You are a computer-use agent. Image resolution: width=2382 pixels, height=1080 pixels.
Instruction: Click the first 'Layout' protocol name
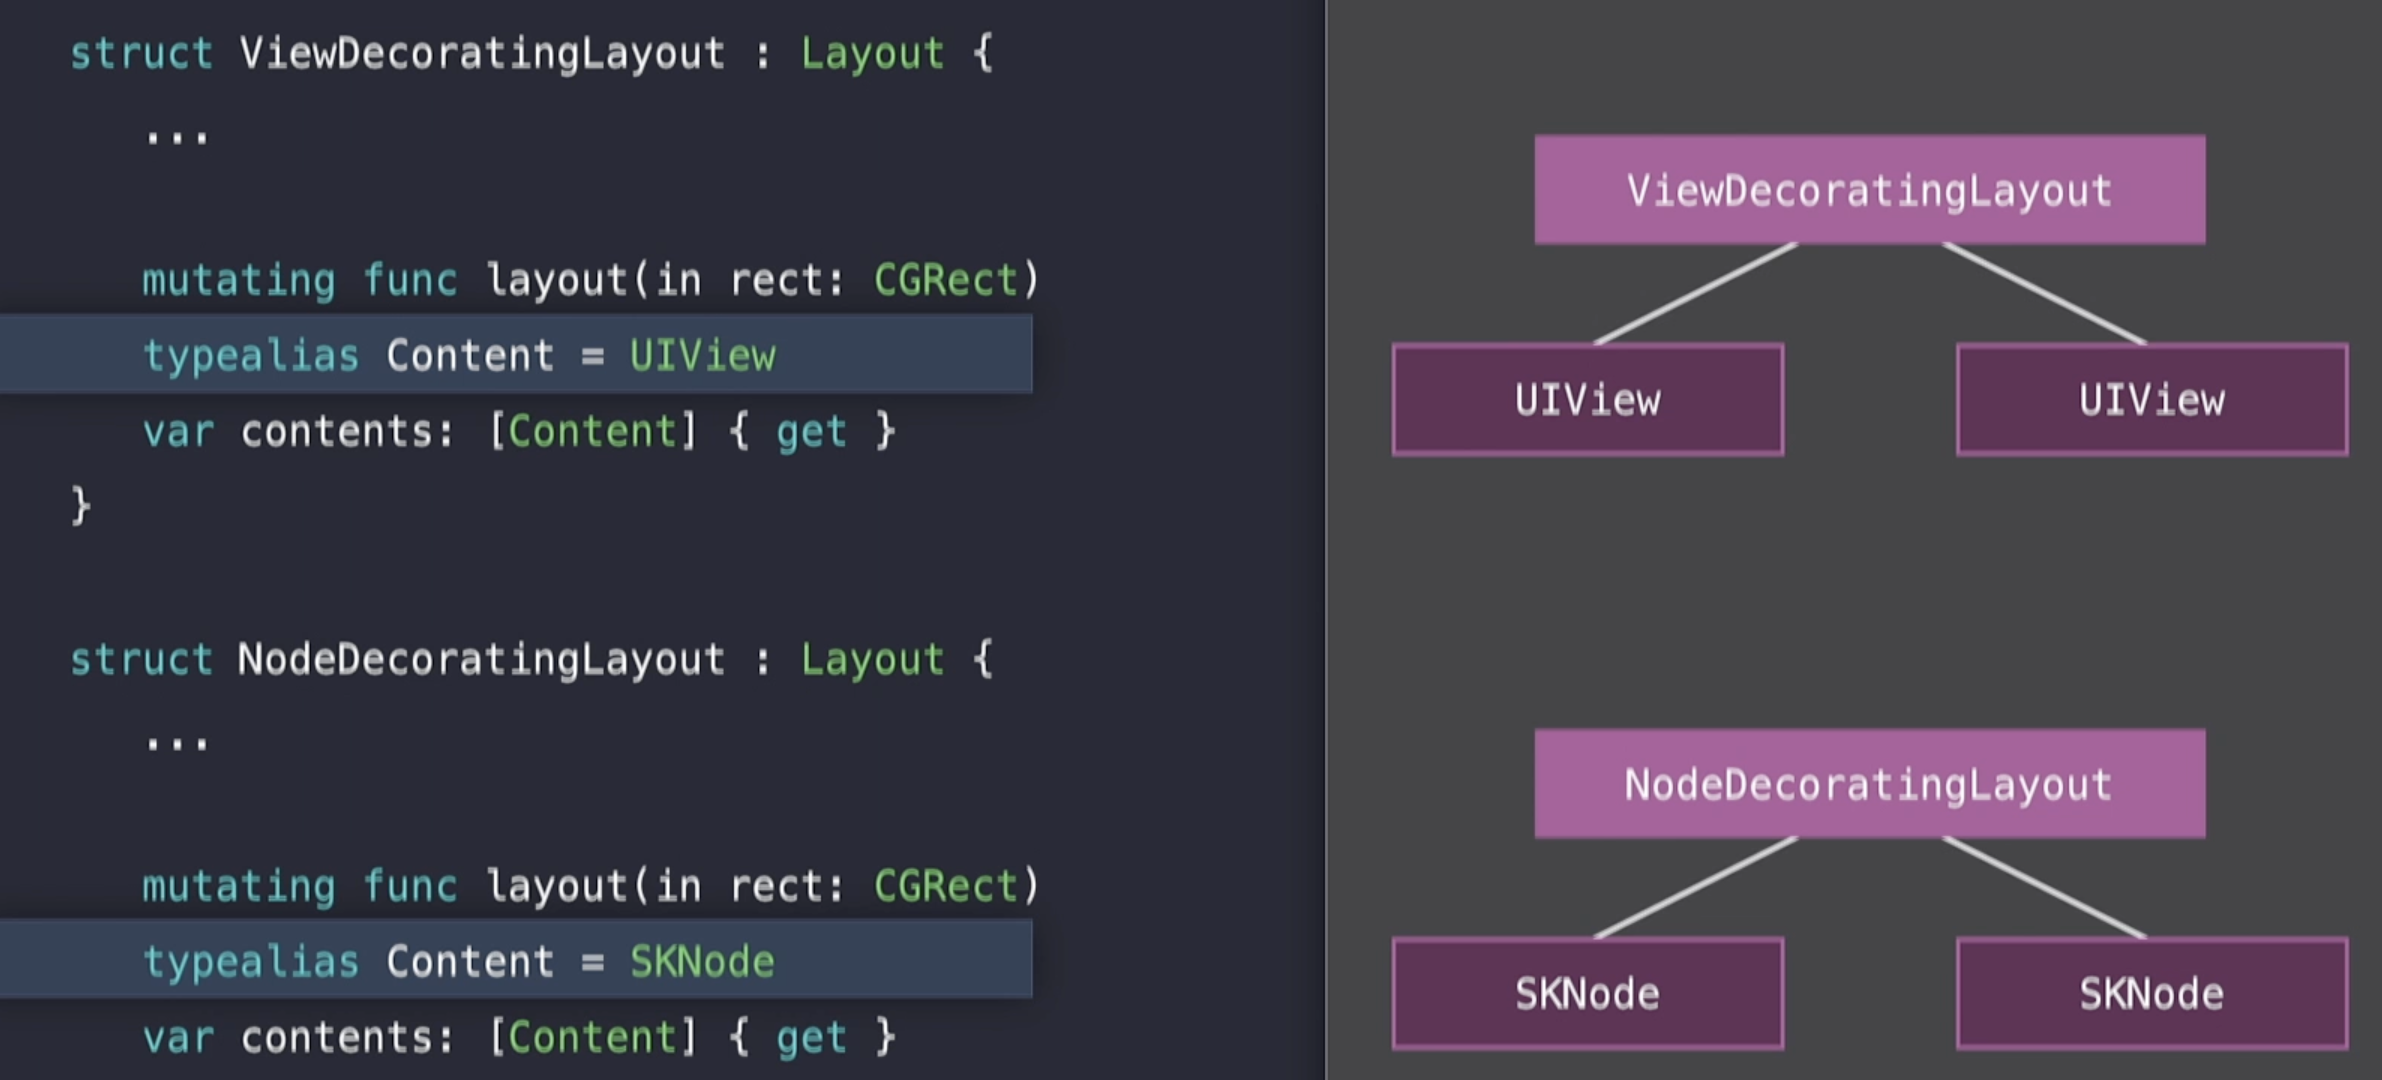tap(872, 53)
